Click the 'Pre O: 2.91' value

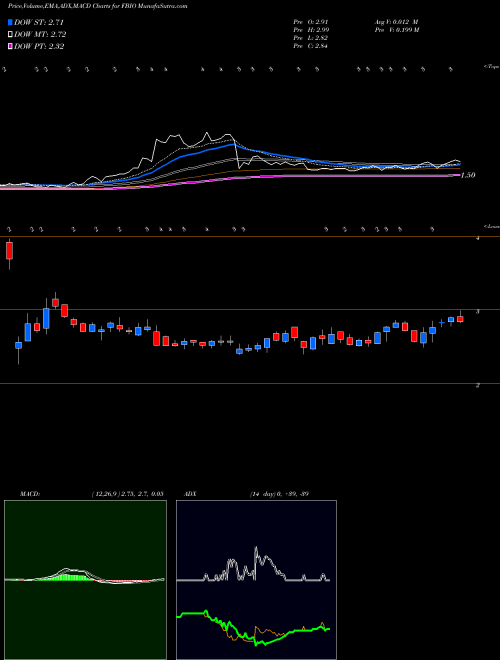(x=311, y=22)
